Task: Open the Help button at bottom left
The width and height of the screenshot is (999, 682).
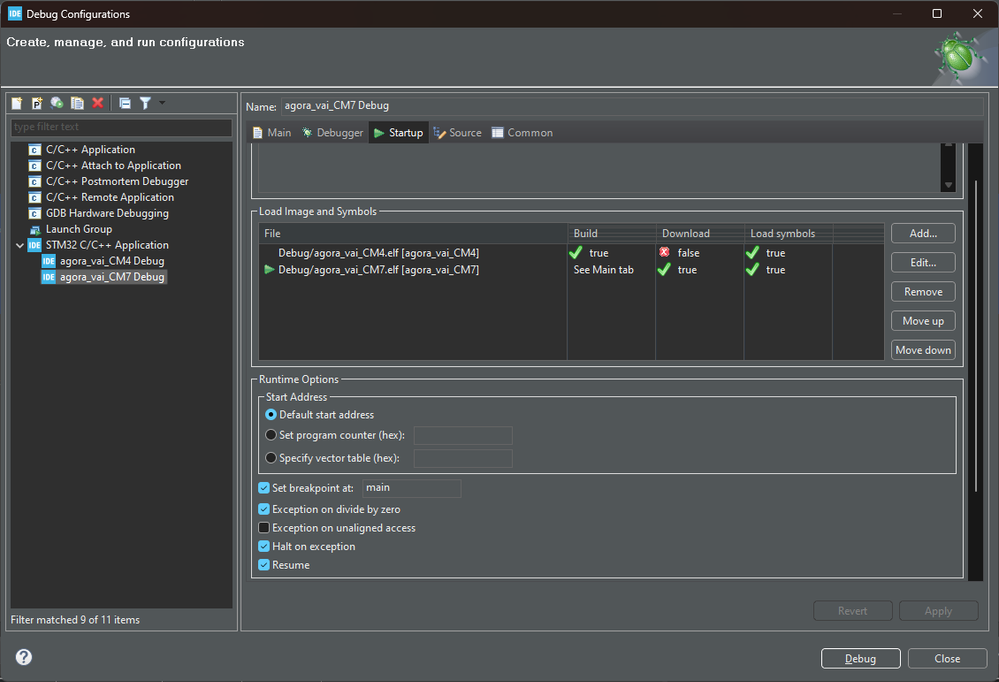Action: (22, 657)
